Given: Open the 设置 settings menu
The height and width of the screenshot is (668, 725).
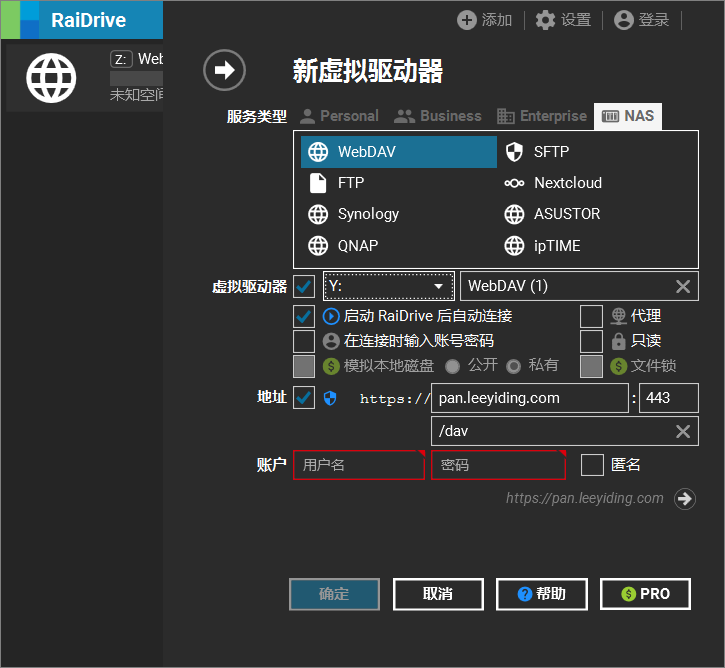Looking at the screenshot, I should (x=563, y=20).
